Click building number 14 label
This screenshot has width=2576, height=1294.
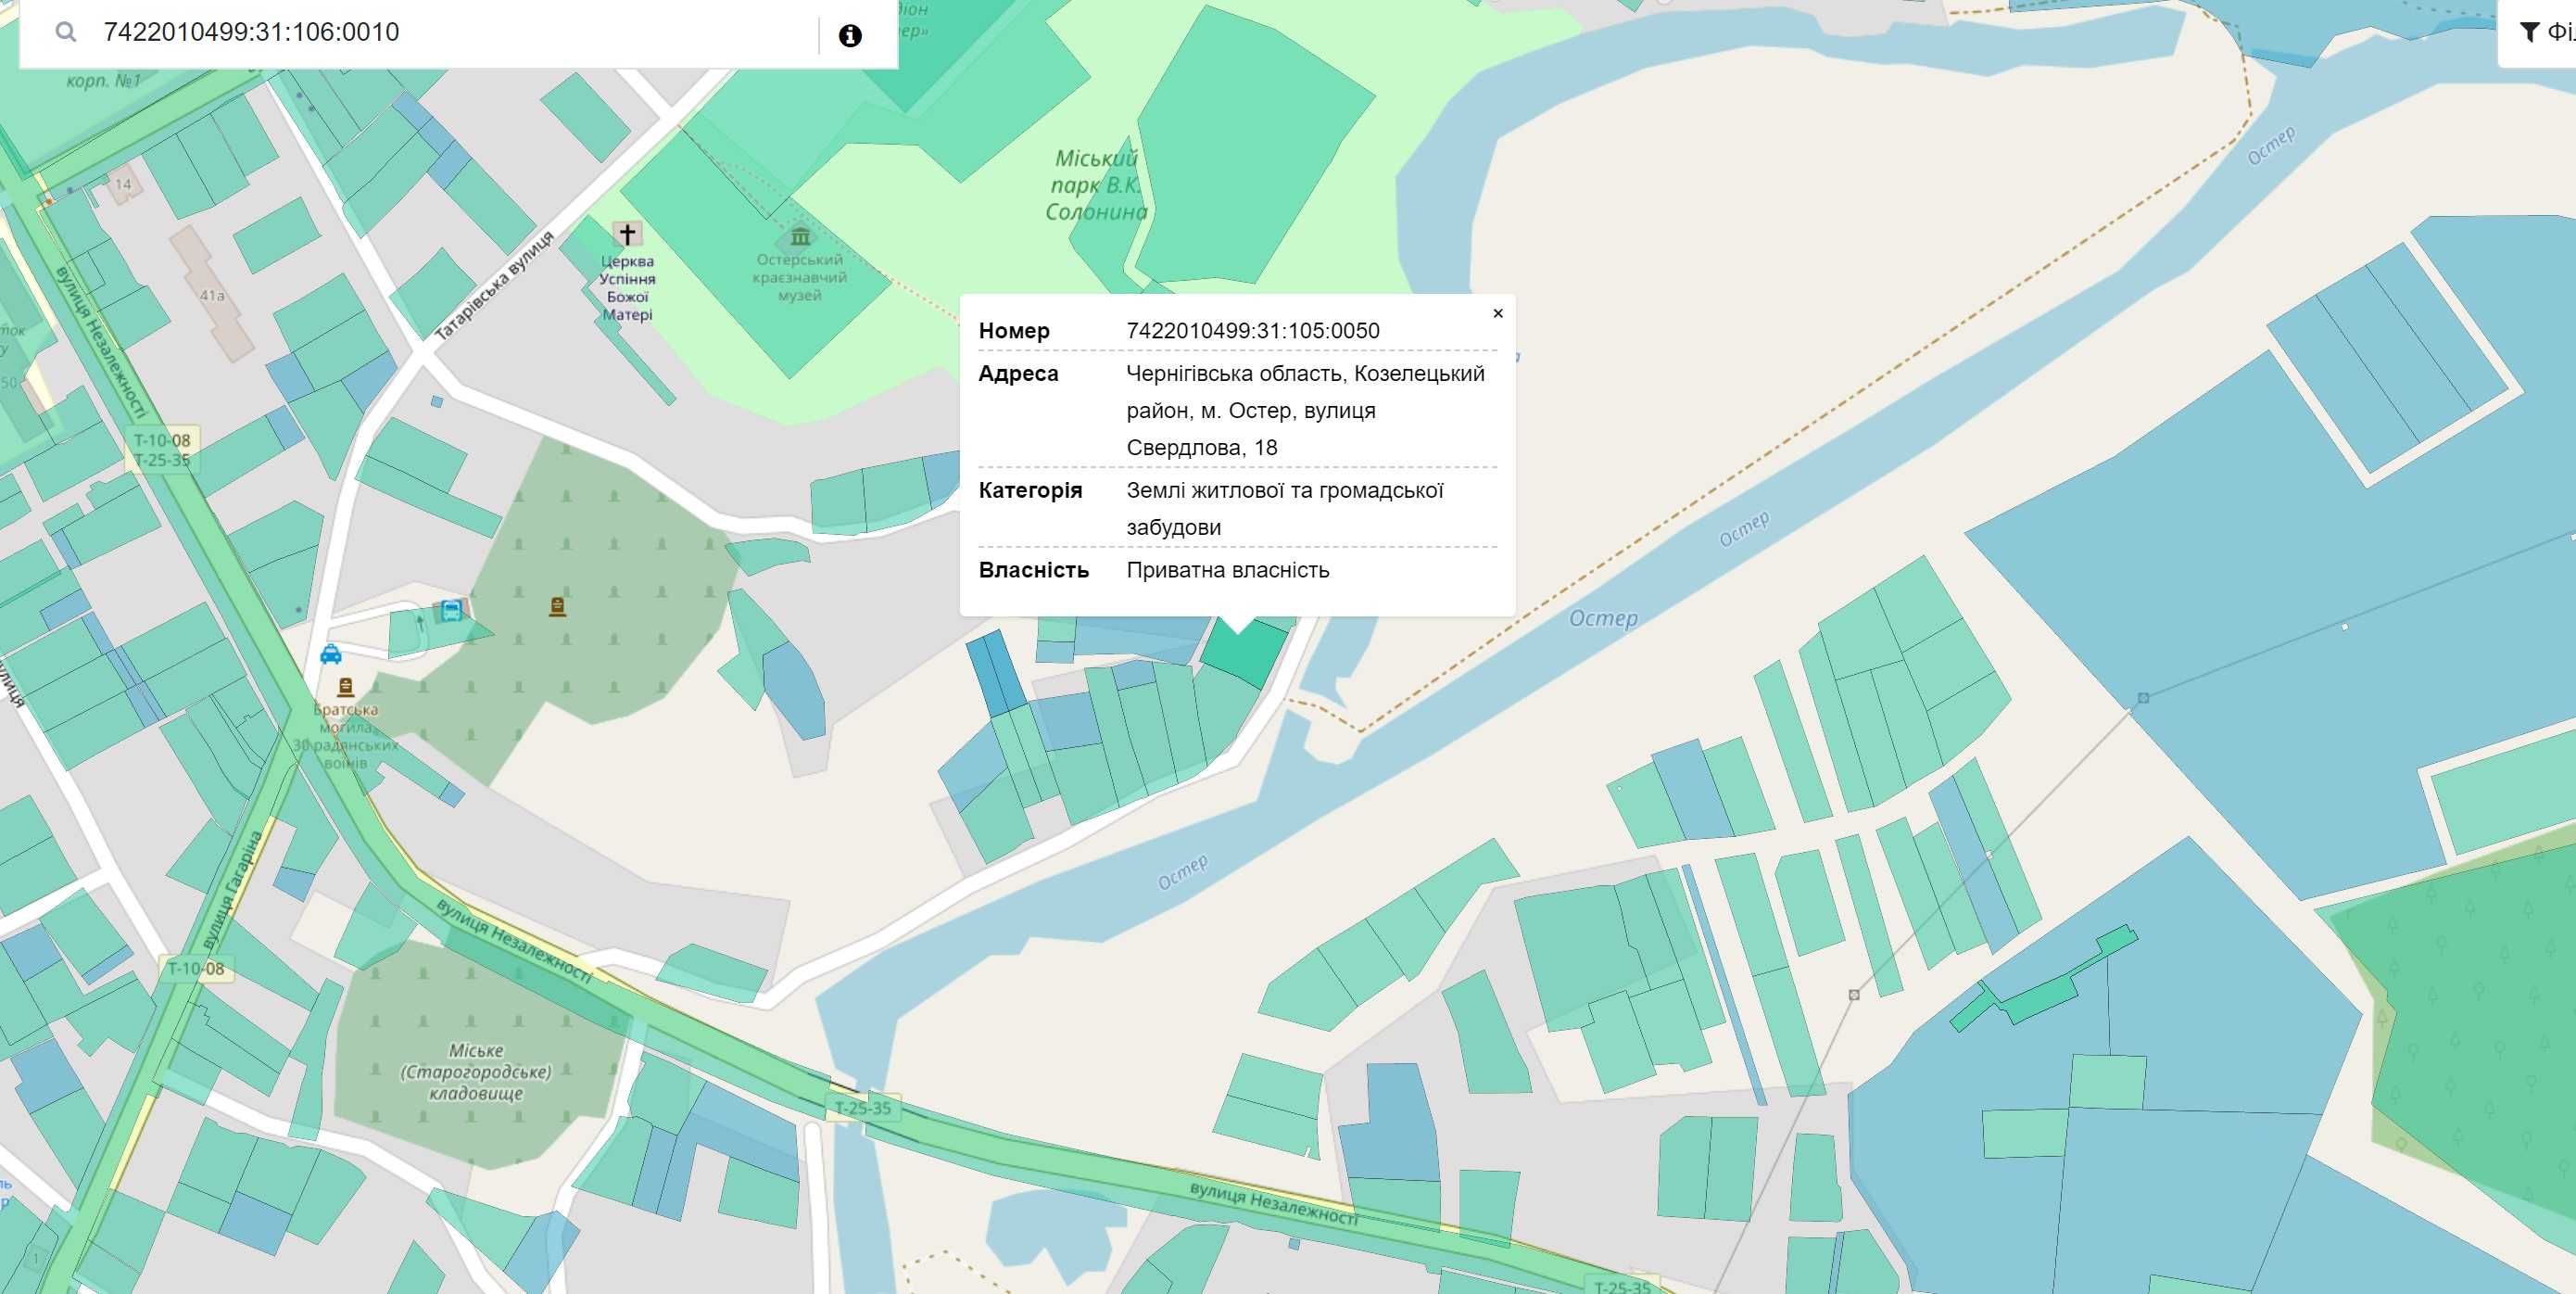123,184
